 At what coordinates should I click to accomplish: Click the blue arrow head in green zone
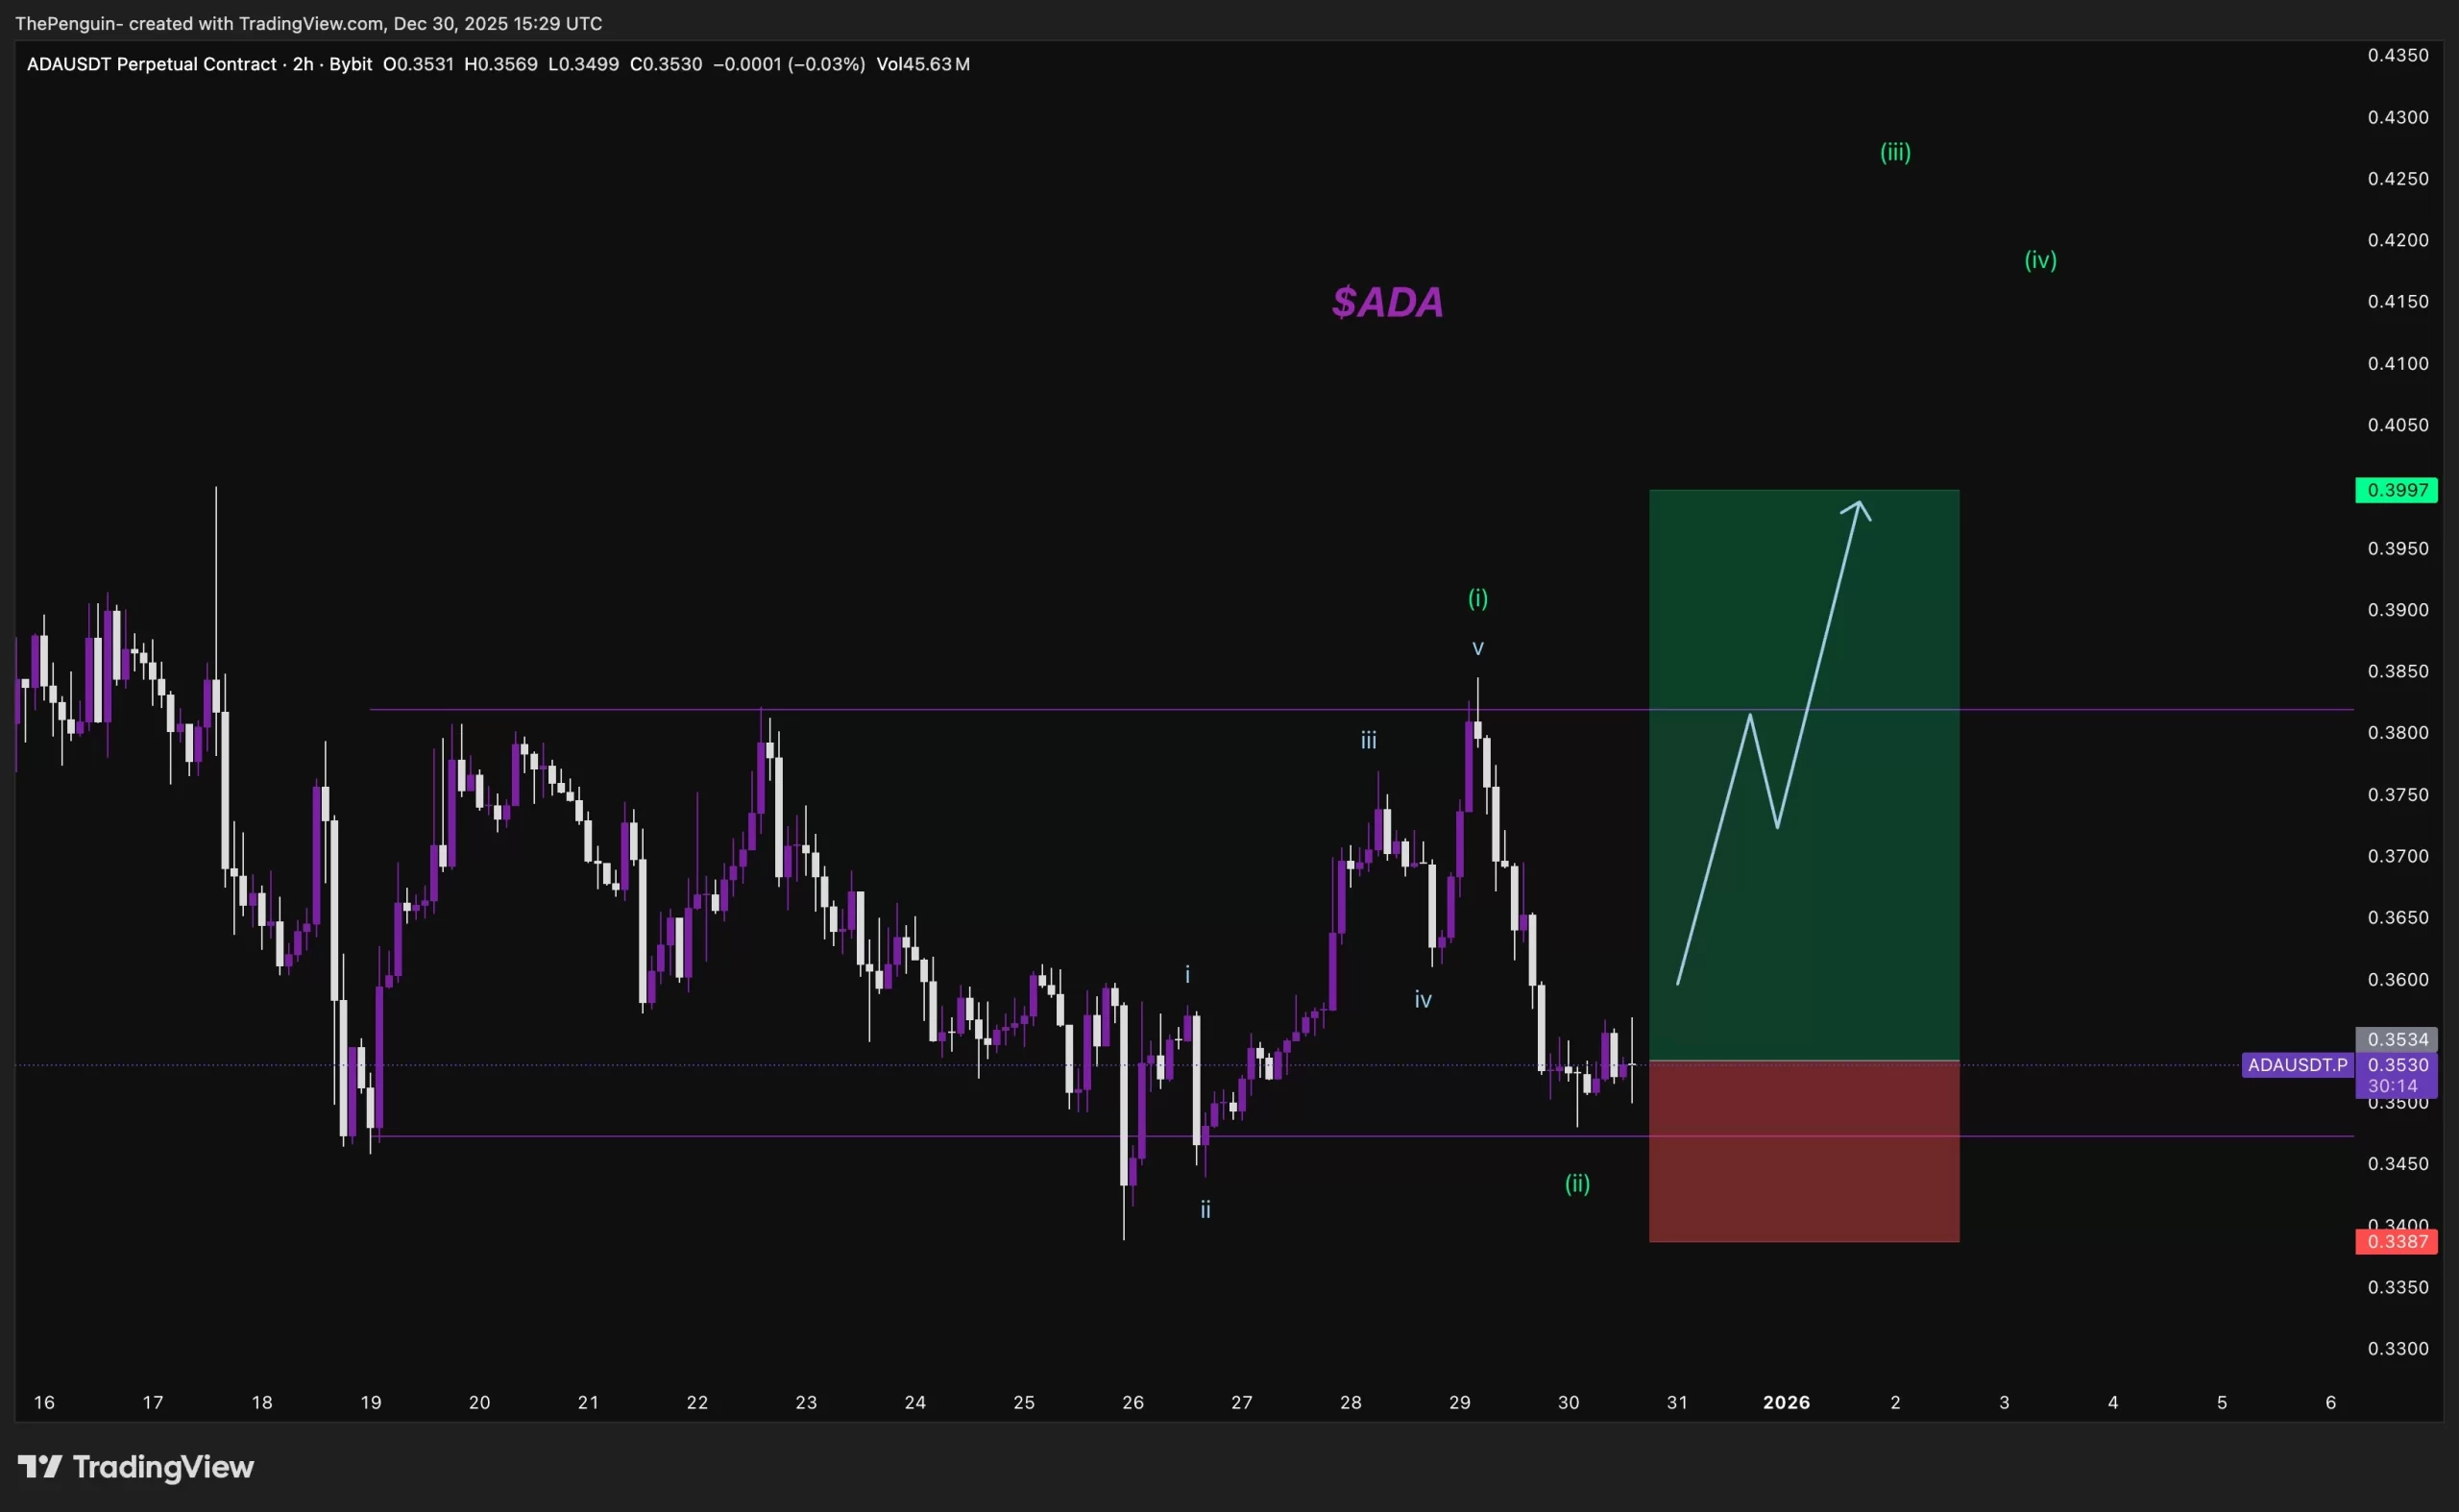click(1857, 508)
